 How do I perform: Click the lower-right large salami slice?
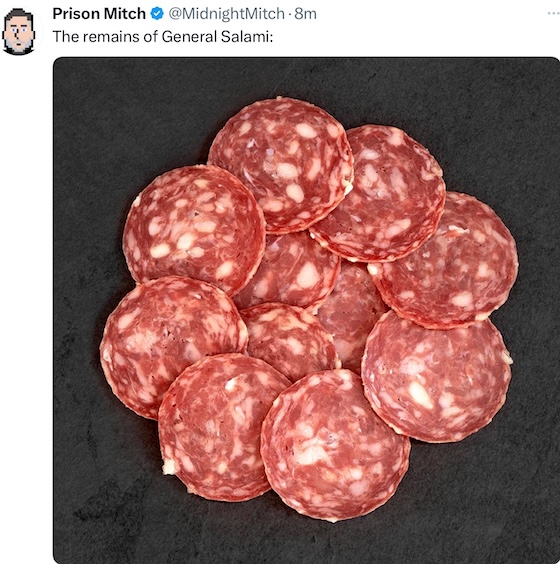point(437,376)
